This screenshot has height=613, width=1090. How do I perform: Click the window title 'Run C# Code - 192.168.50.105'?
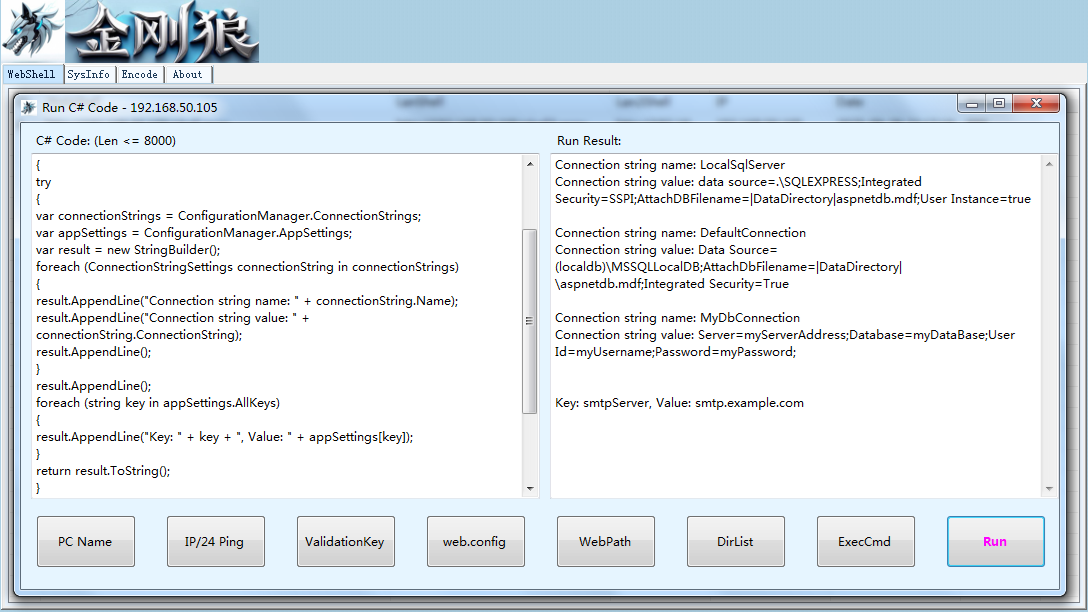click(x=129, y=107)
